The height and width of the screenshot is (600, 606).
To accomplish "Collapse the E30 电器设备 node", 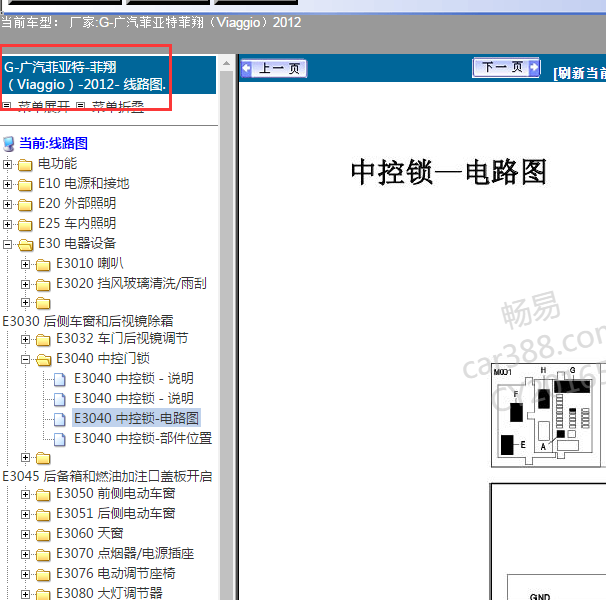I will 7,244.
